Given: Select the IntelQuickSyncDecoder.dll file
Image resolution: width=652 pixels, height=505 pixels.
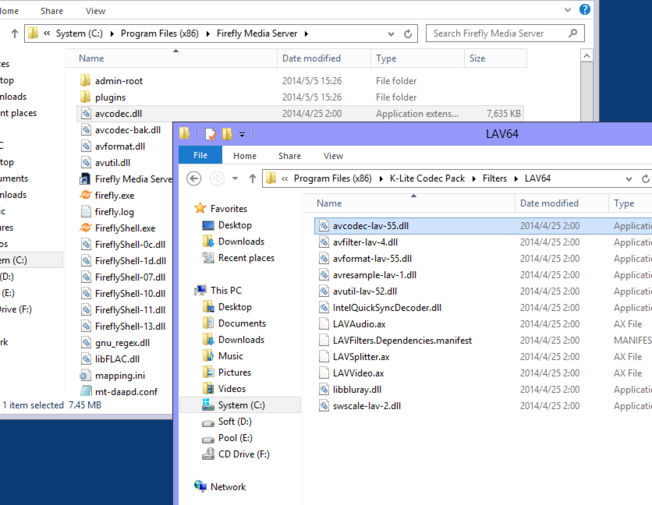Looking at the screenshot, I should pos(386,308).
